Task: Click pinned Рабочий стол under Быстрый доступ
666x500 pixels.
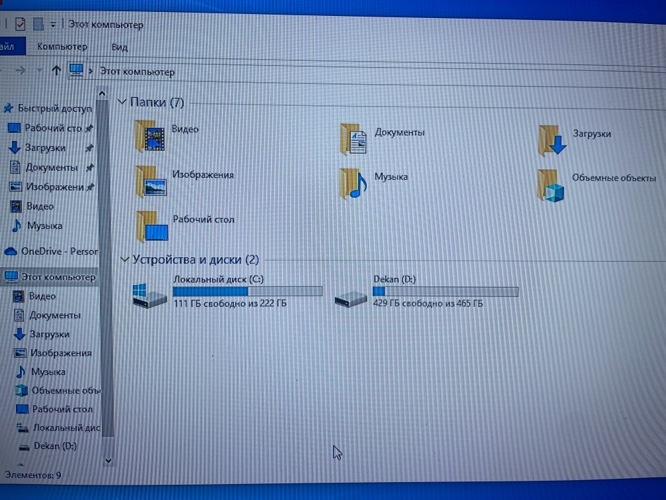Action: [50, 128]
